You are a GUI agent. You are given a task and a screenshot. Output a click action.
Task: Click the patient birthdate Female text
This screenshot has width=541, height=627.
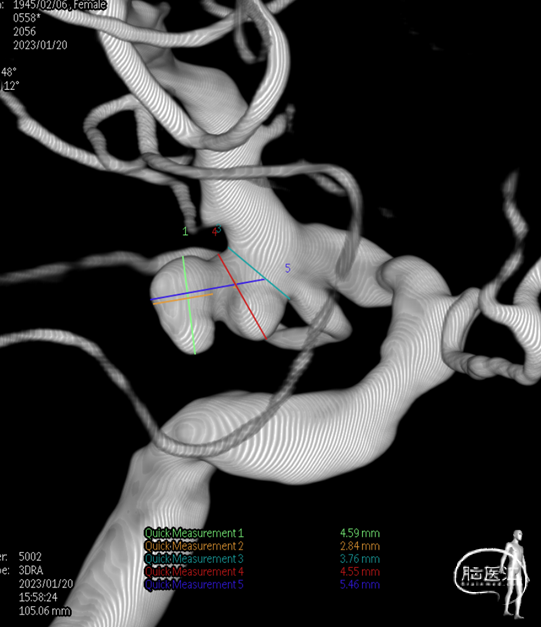pos(60,5)
